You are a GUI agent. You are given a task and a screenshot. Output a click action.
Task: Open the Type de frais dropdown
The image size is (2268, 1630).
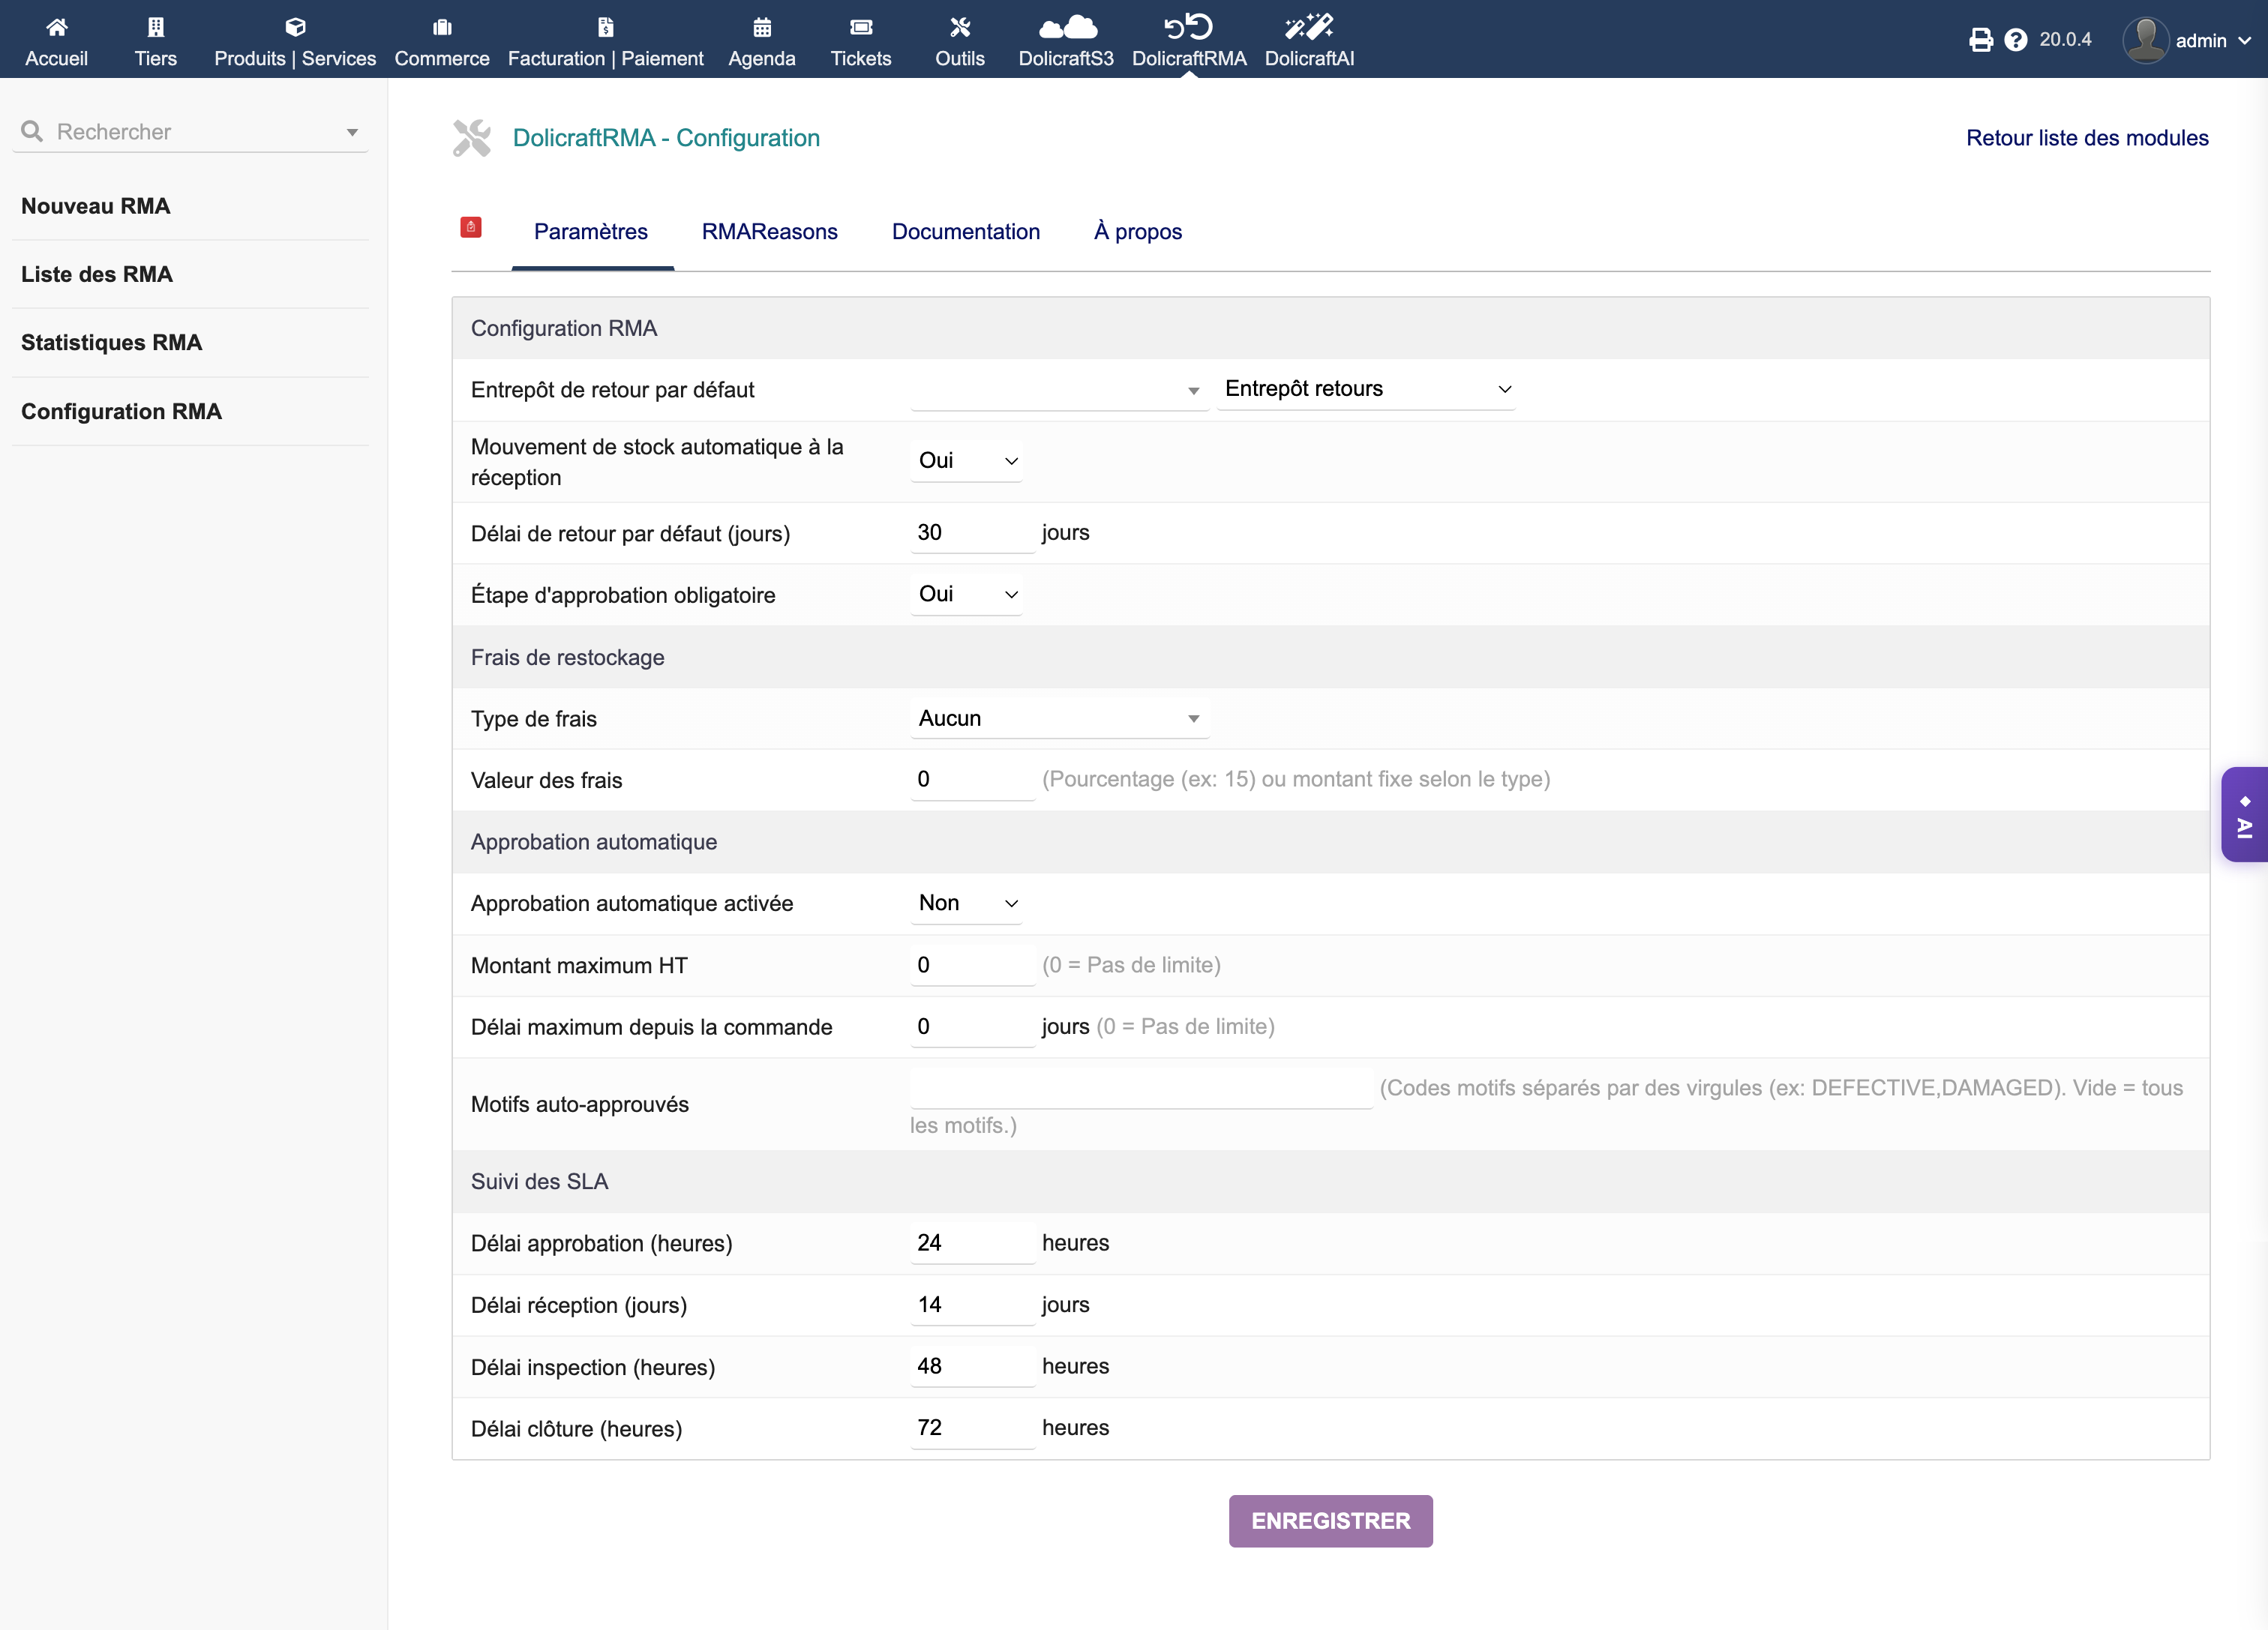[1059, 718]
